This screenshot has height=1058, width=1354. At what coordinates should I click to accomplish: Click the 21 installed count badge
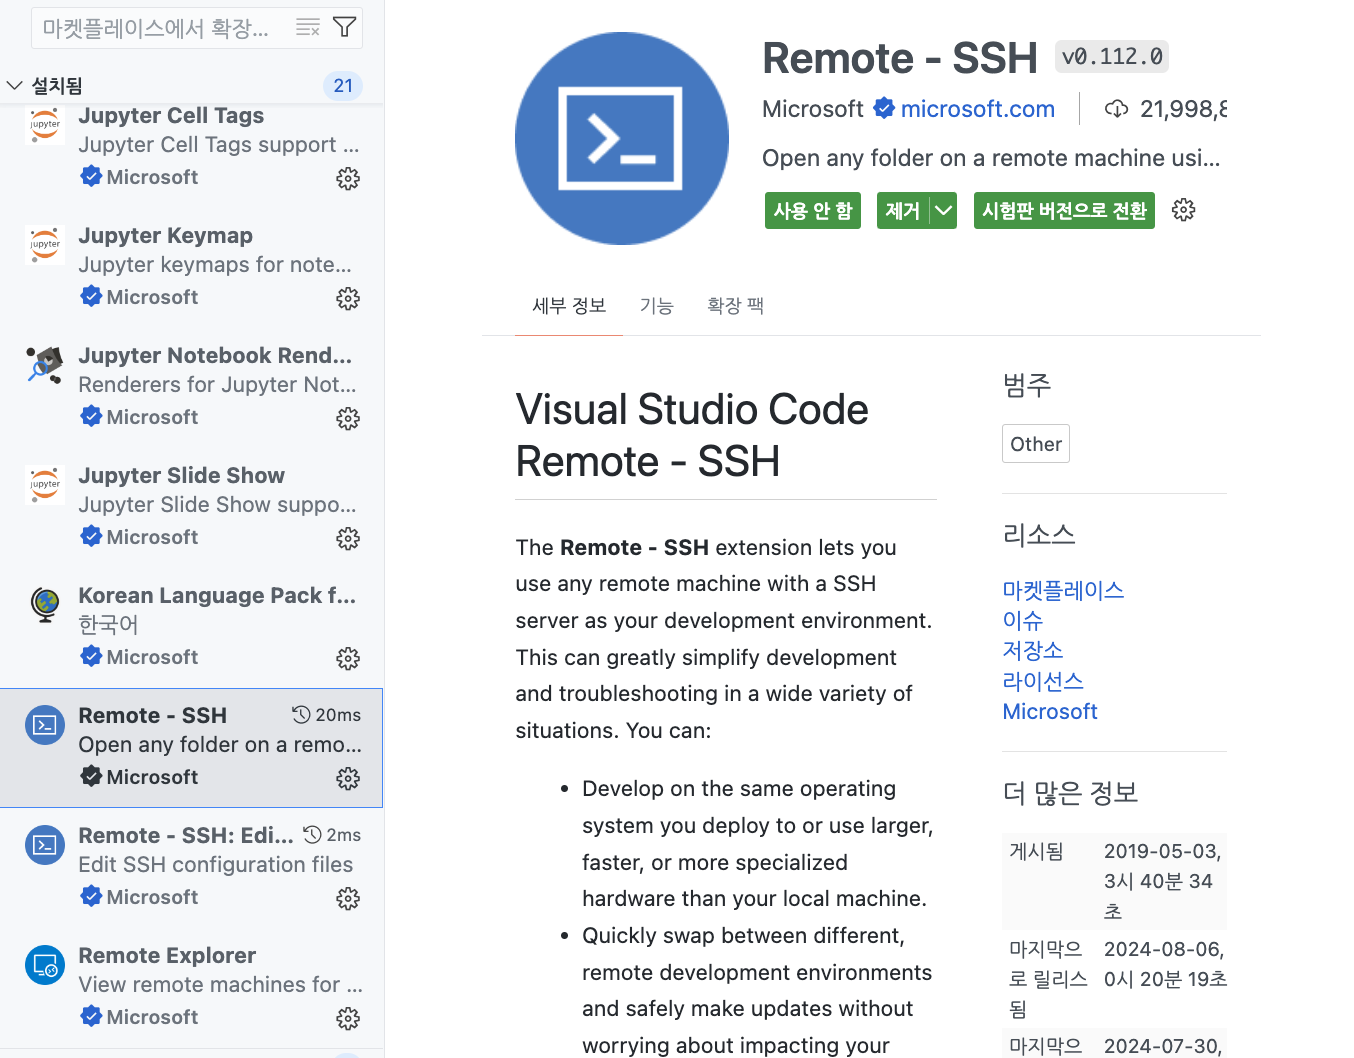343,86
